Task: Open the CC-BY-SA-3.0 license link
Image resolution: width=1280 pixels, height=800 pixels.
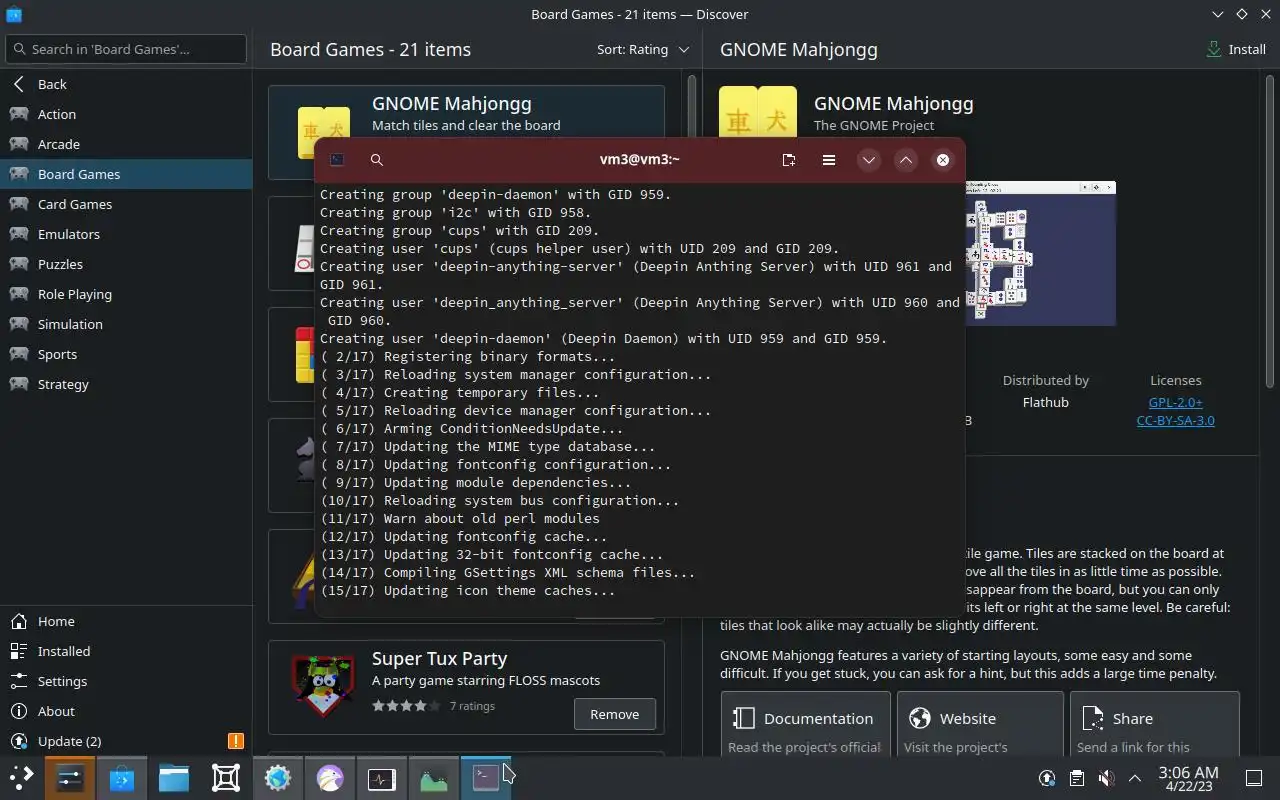Action: 1175,420
